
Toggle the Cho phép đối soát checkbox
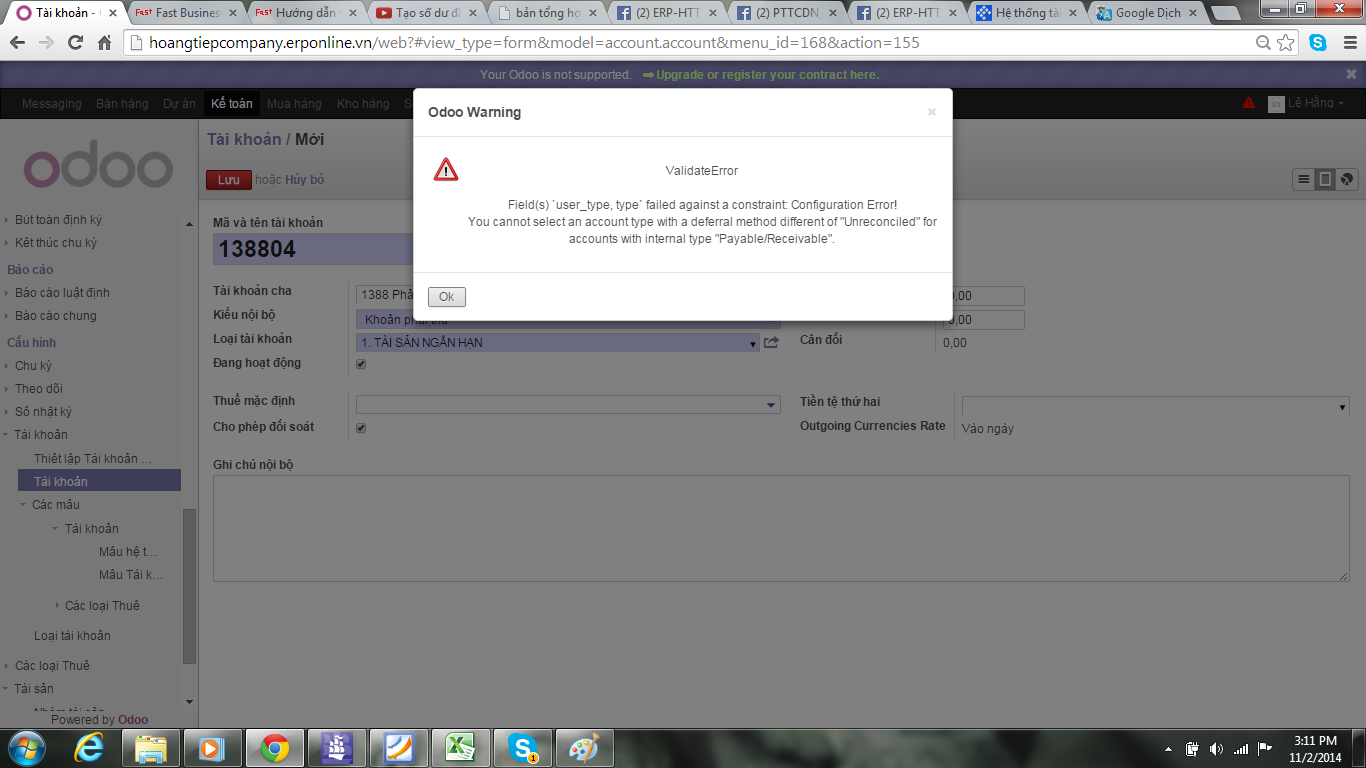(x=361, y=428)
